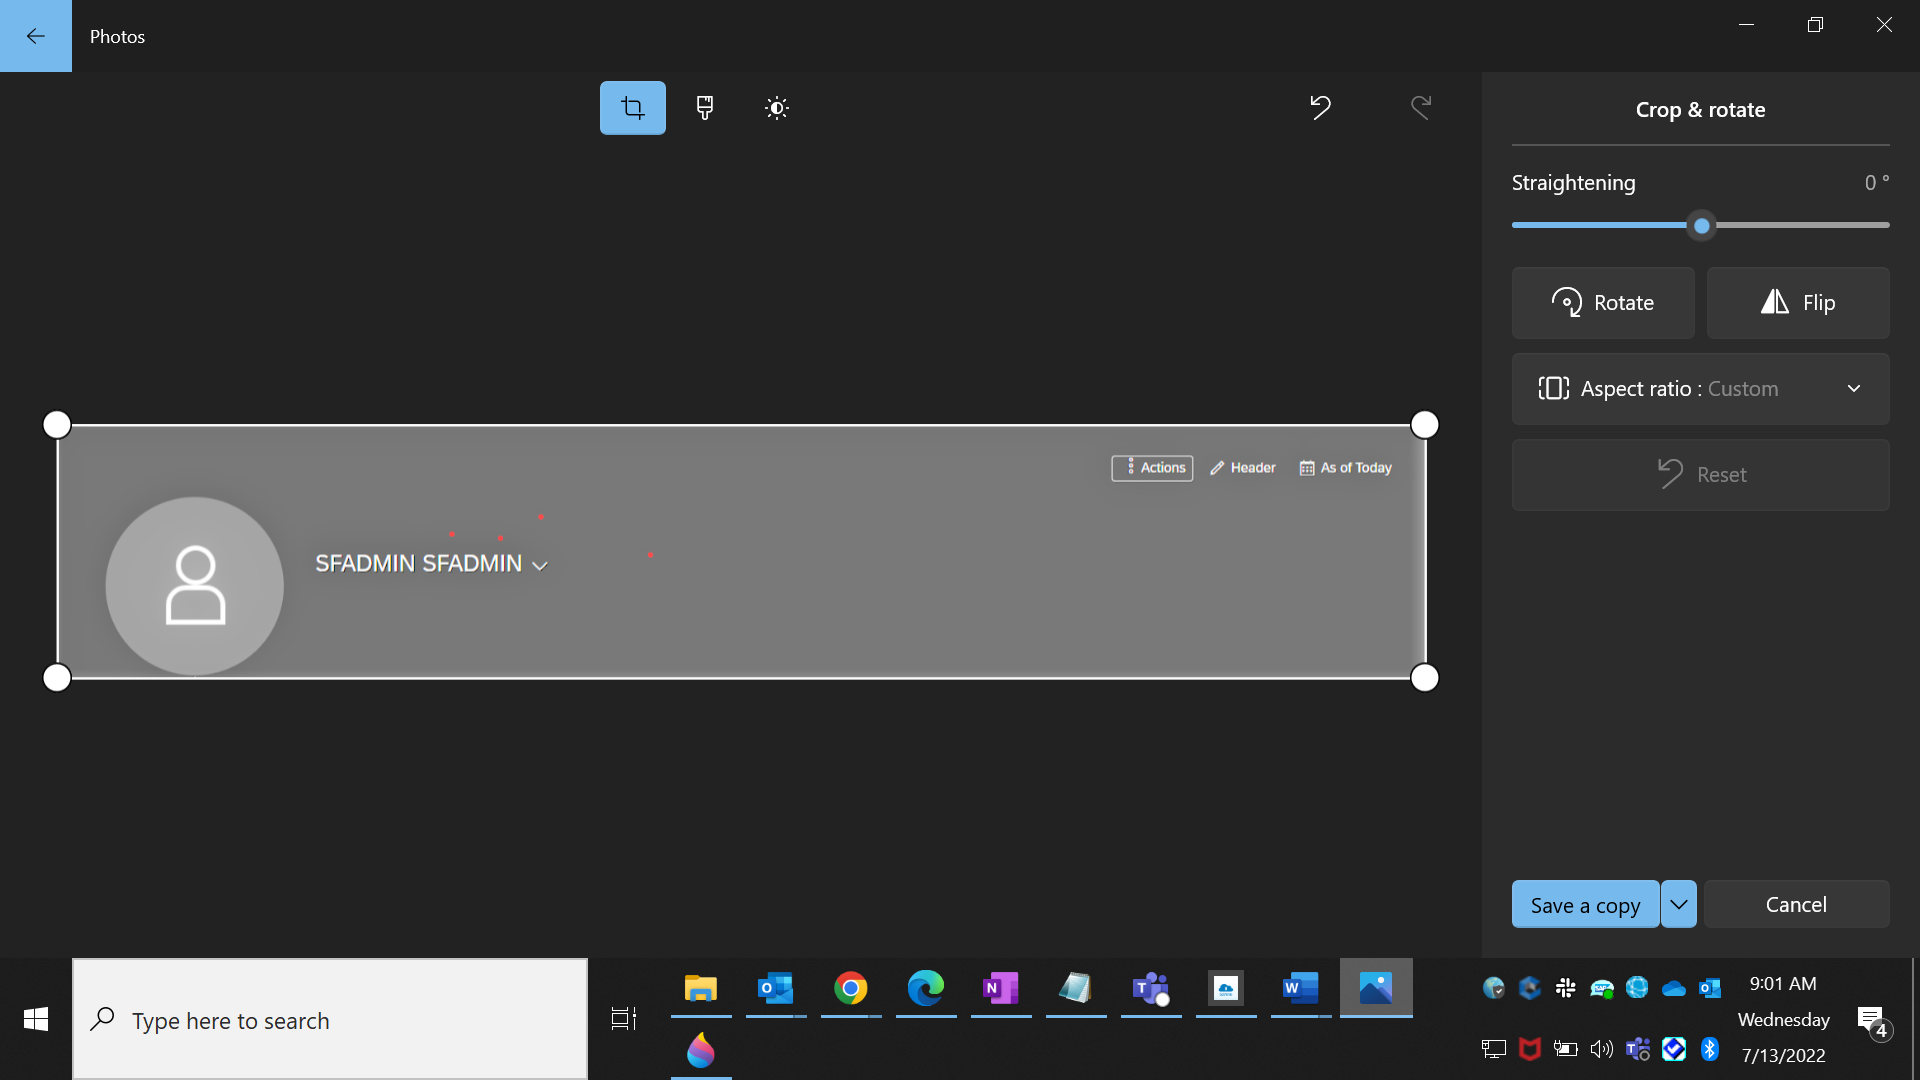This screenshot has width=1920, height=1080.
Task: Open the notifications action center
Action: [1873, 1021]
